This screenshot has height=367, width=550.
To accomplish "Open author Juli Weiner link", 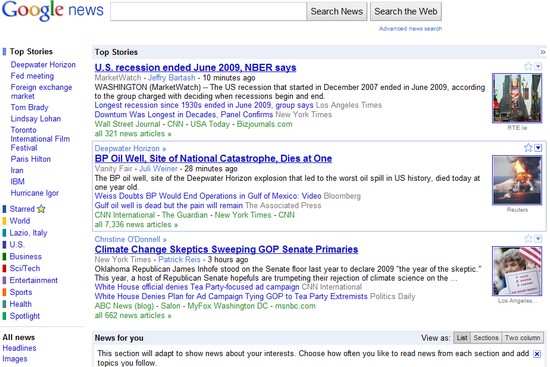I will (x=158, y=168).
